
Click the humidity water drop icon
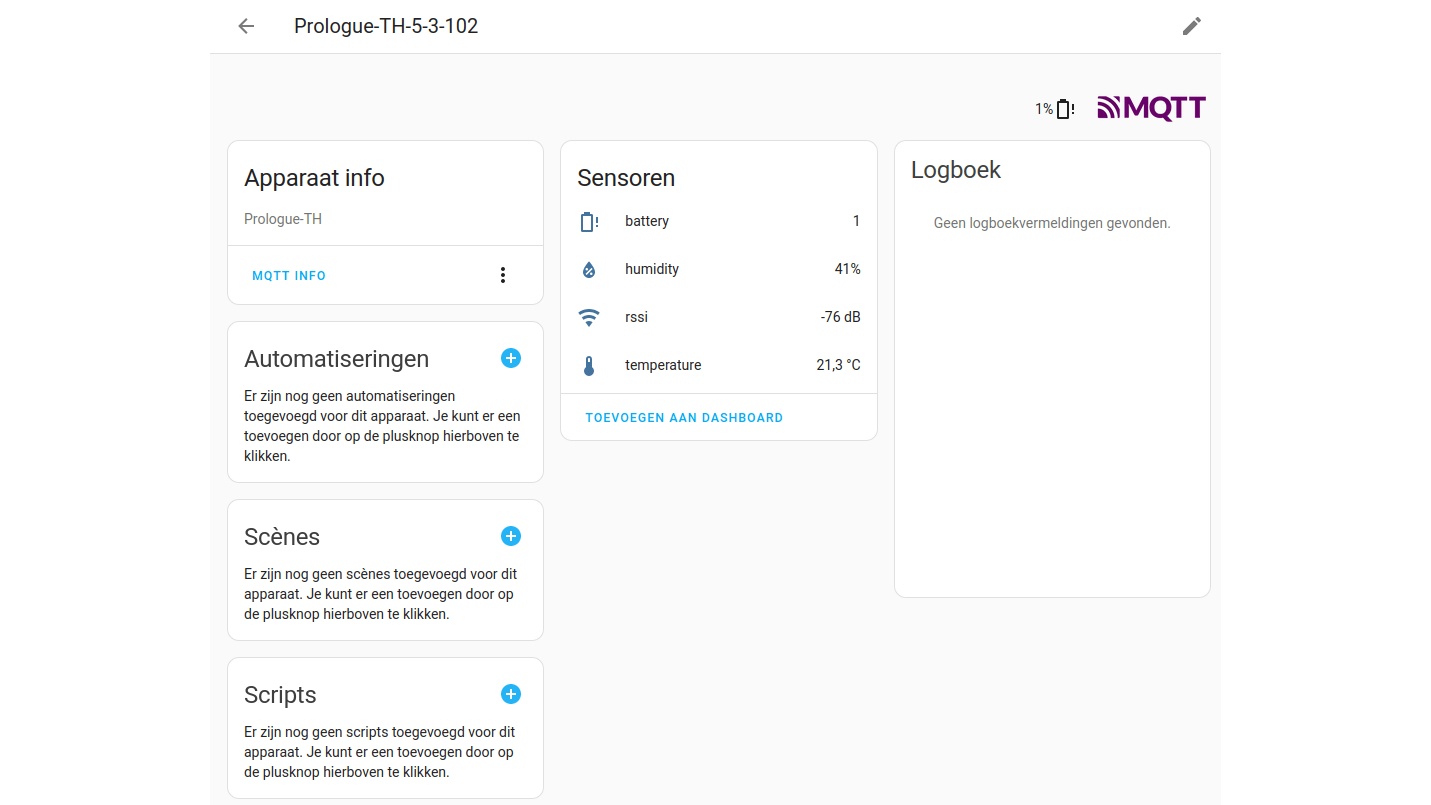589,269
